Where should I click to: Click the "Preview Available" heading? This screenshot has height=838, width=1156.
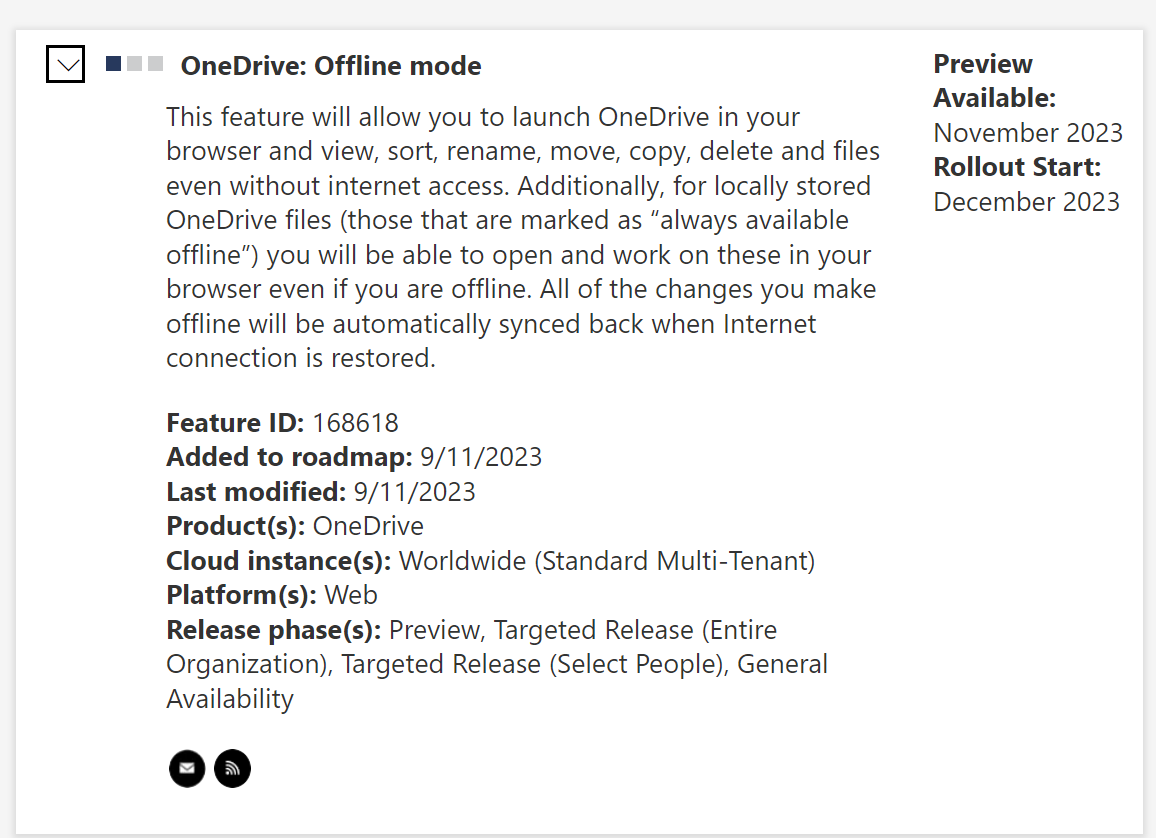coord(994,81)
